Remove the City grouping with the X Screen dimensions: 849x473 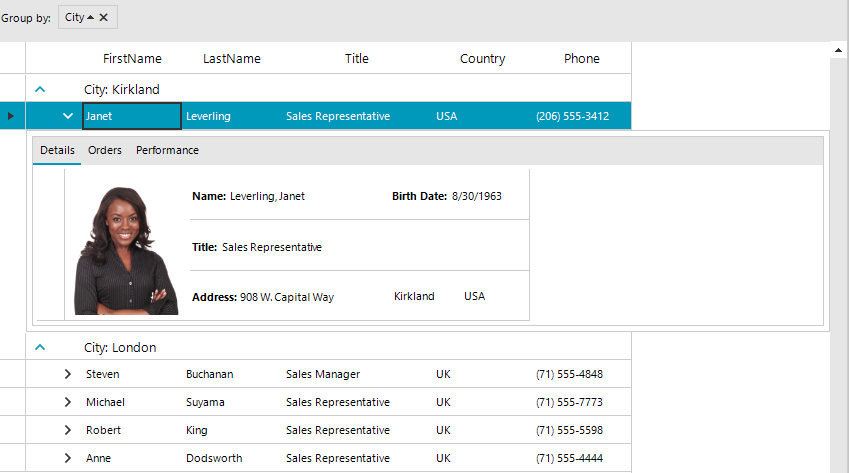(x=103, y=17)
